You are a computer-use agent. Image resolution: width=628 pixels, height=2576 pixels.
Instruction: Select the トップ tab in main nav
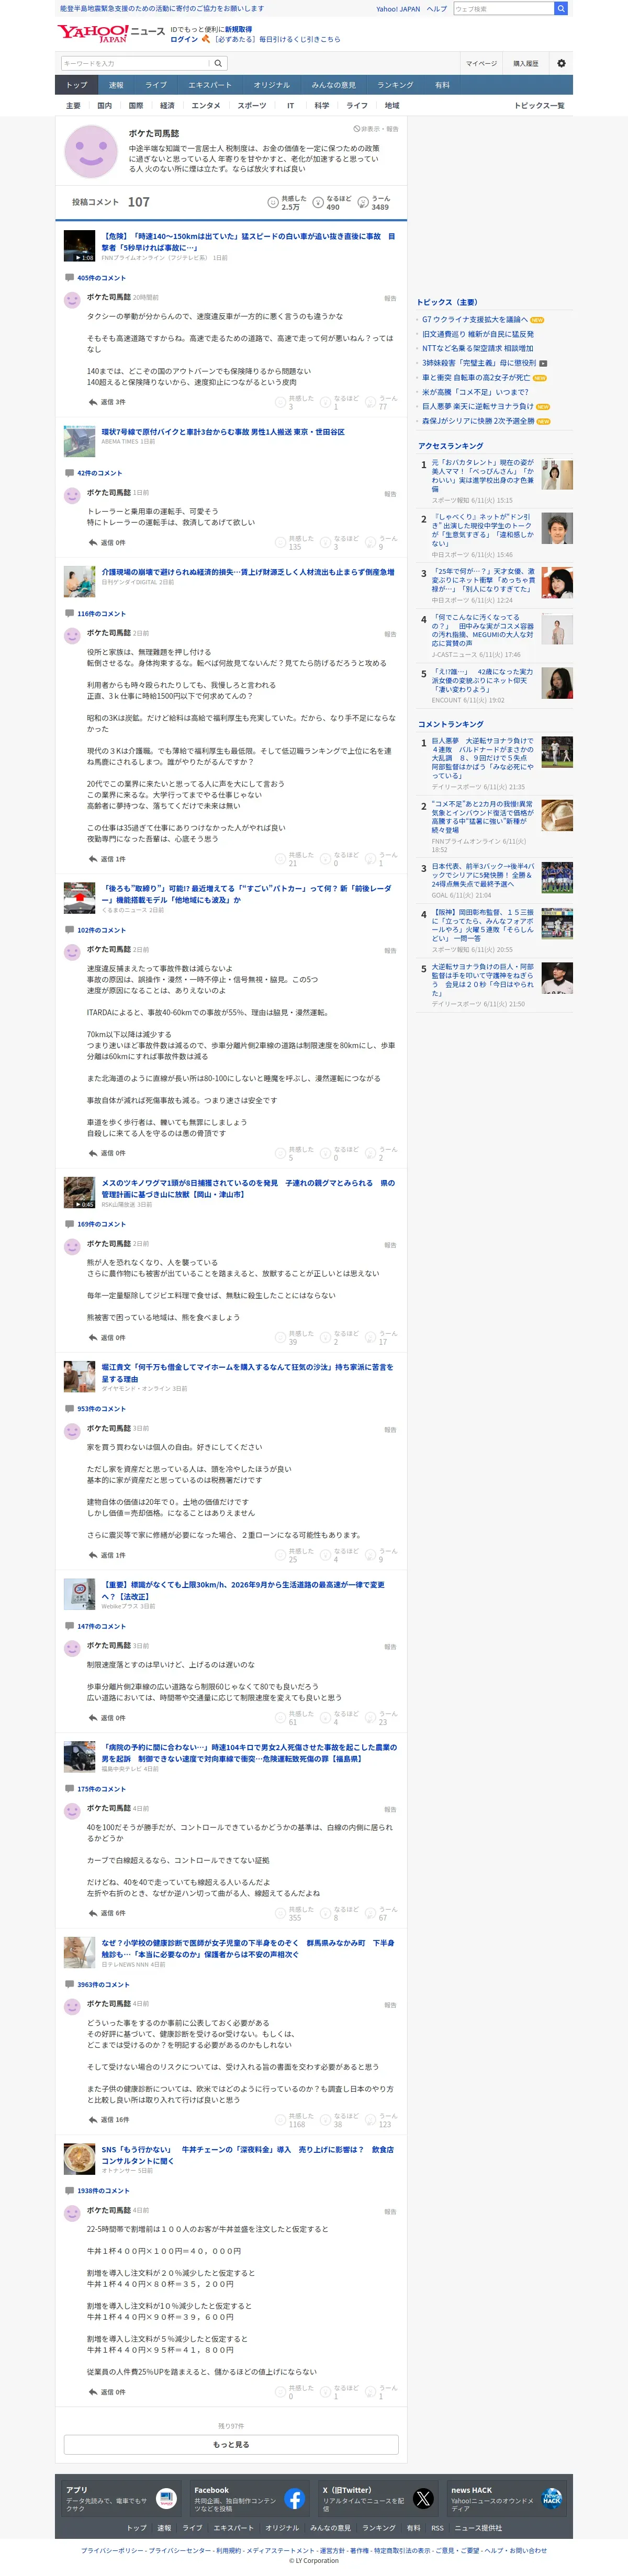77,85
